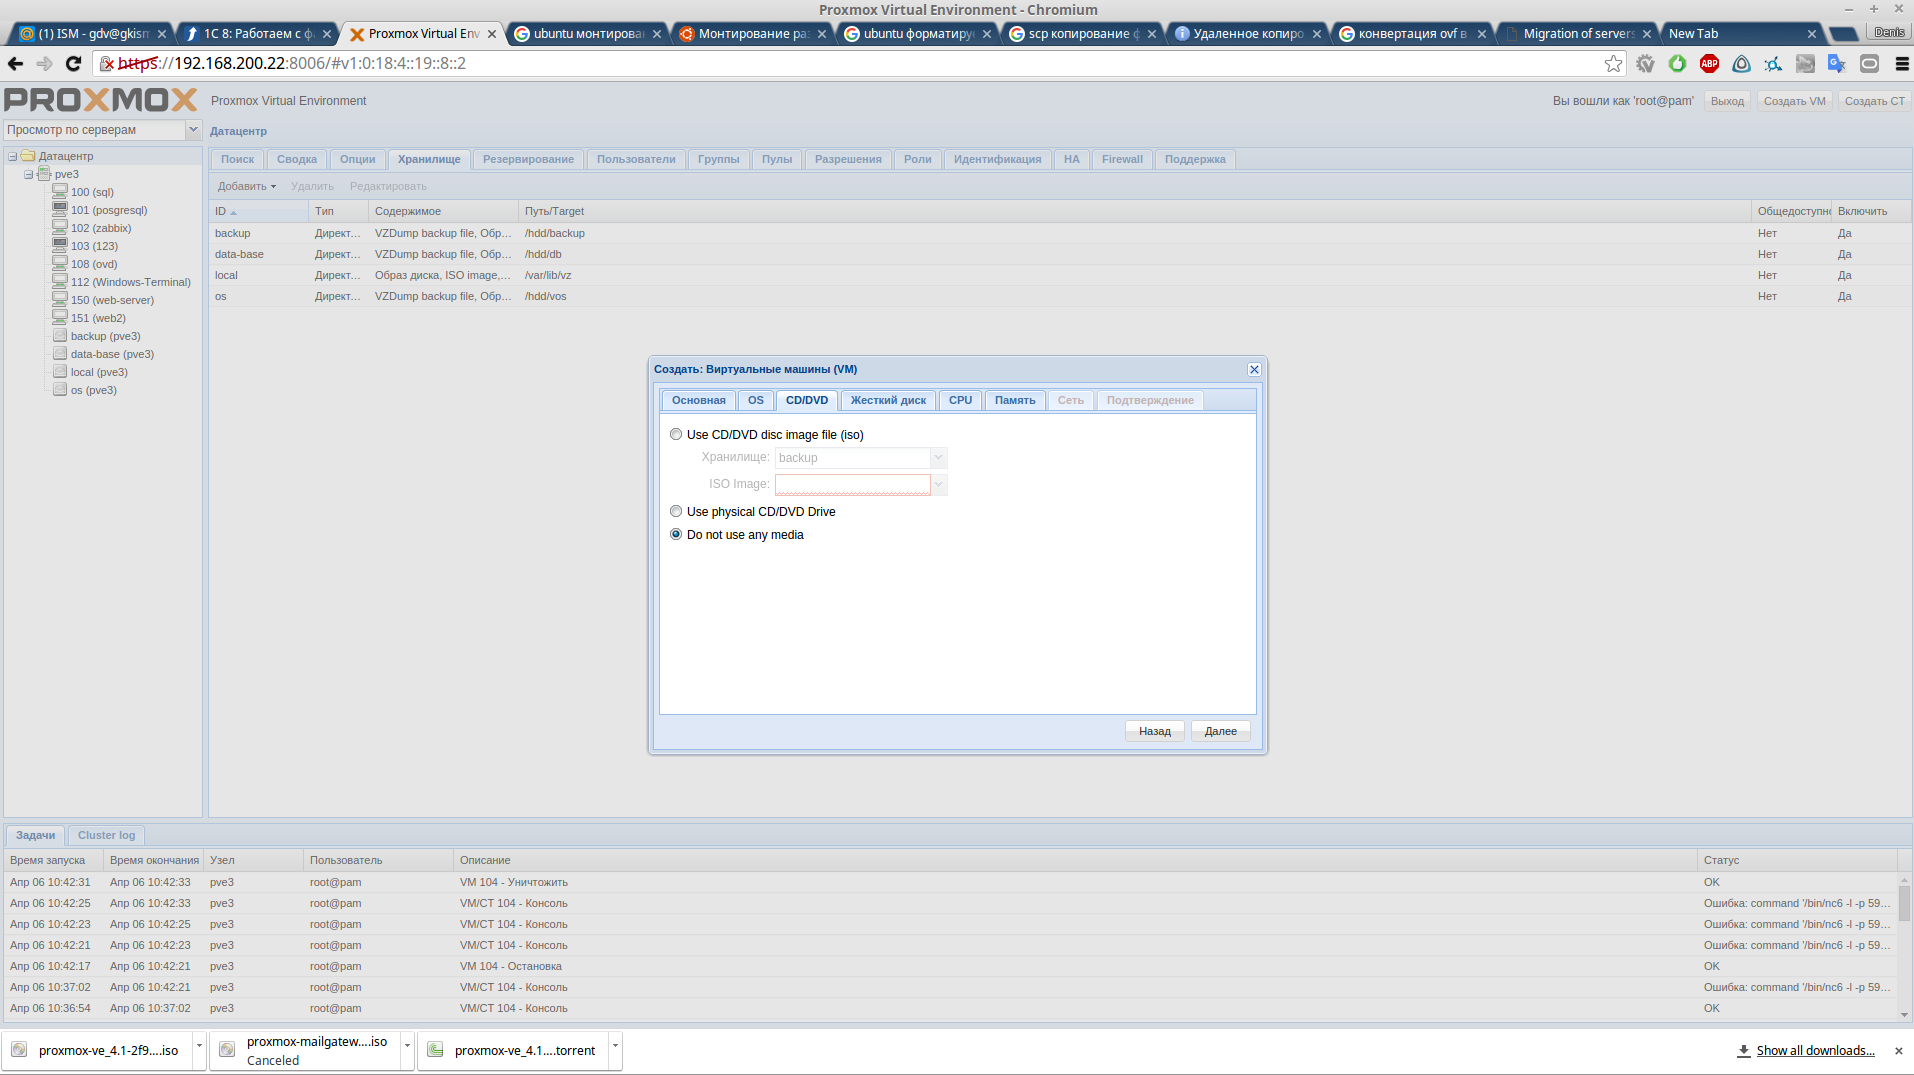
Task: Select Use physical CD/DVD Drive option
Action: tap(676, 512)
